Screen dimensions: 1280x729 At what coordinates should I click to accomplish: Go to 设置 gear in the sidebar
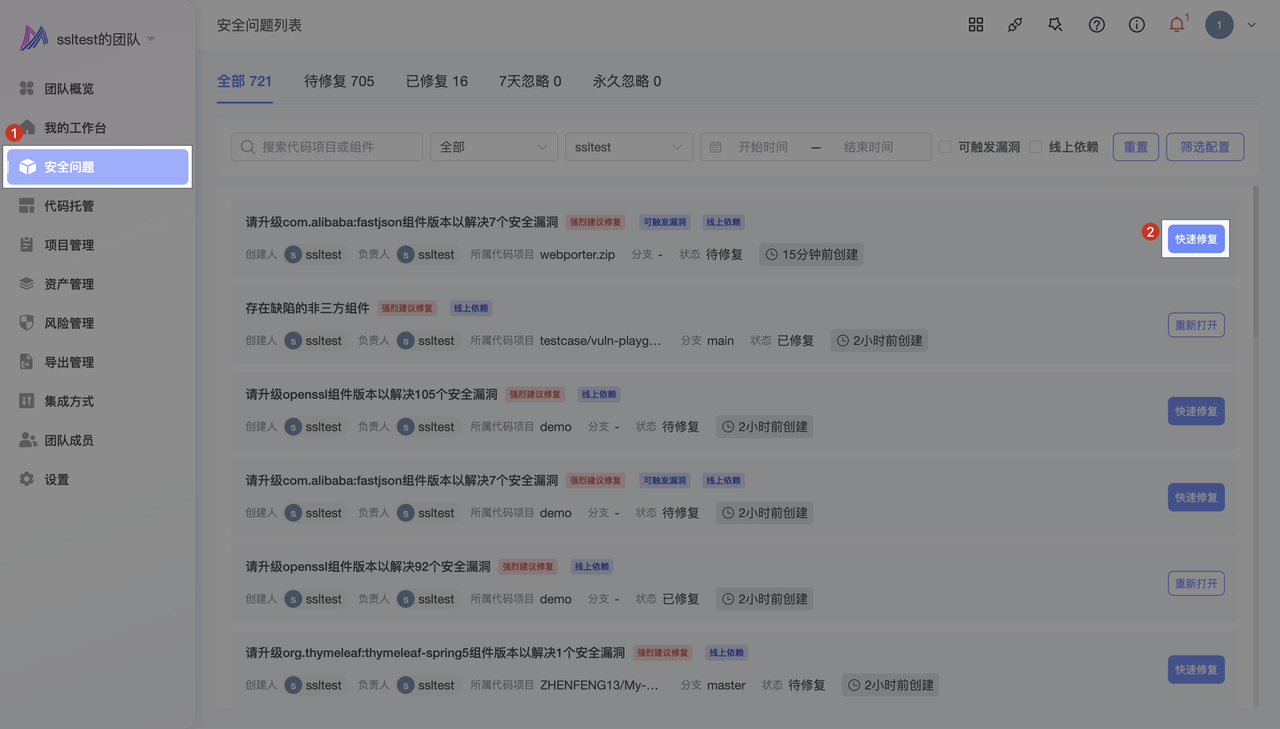56,480
